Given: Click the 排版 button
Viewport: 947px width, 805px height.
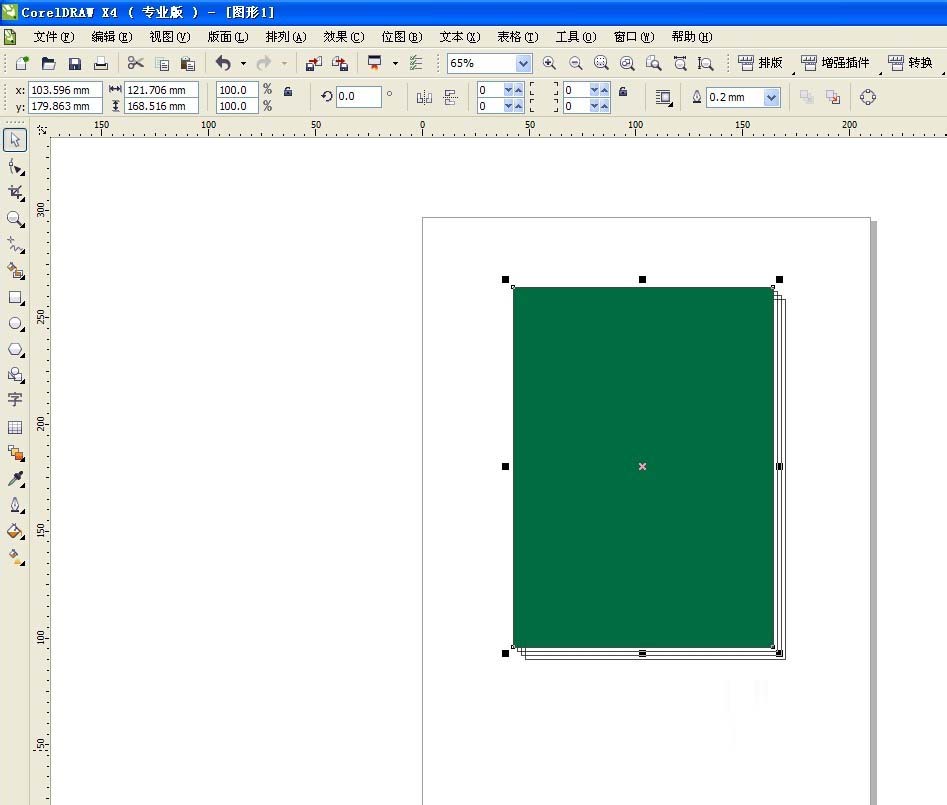Looking at the screenshot, I should [x=760, y=63].
